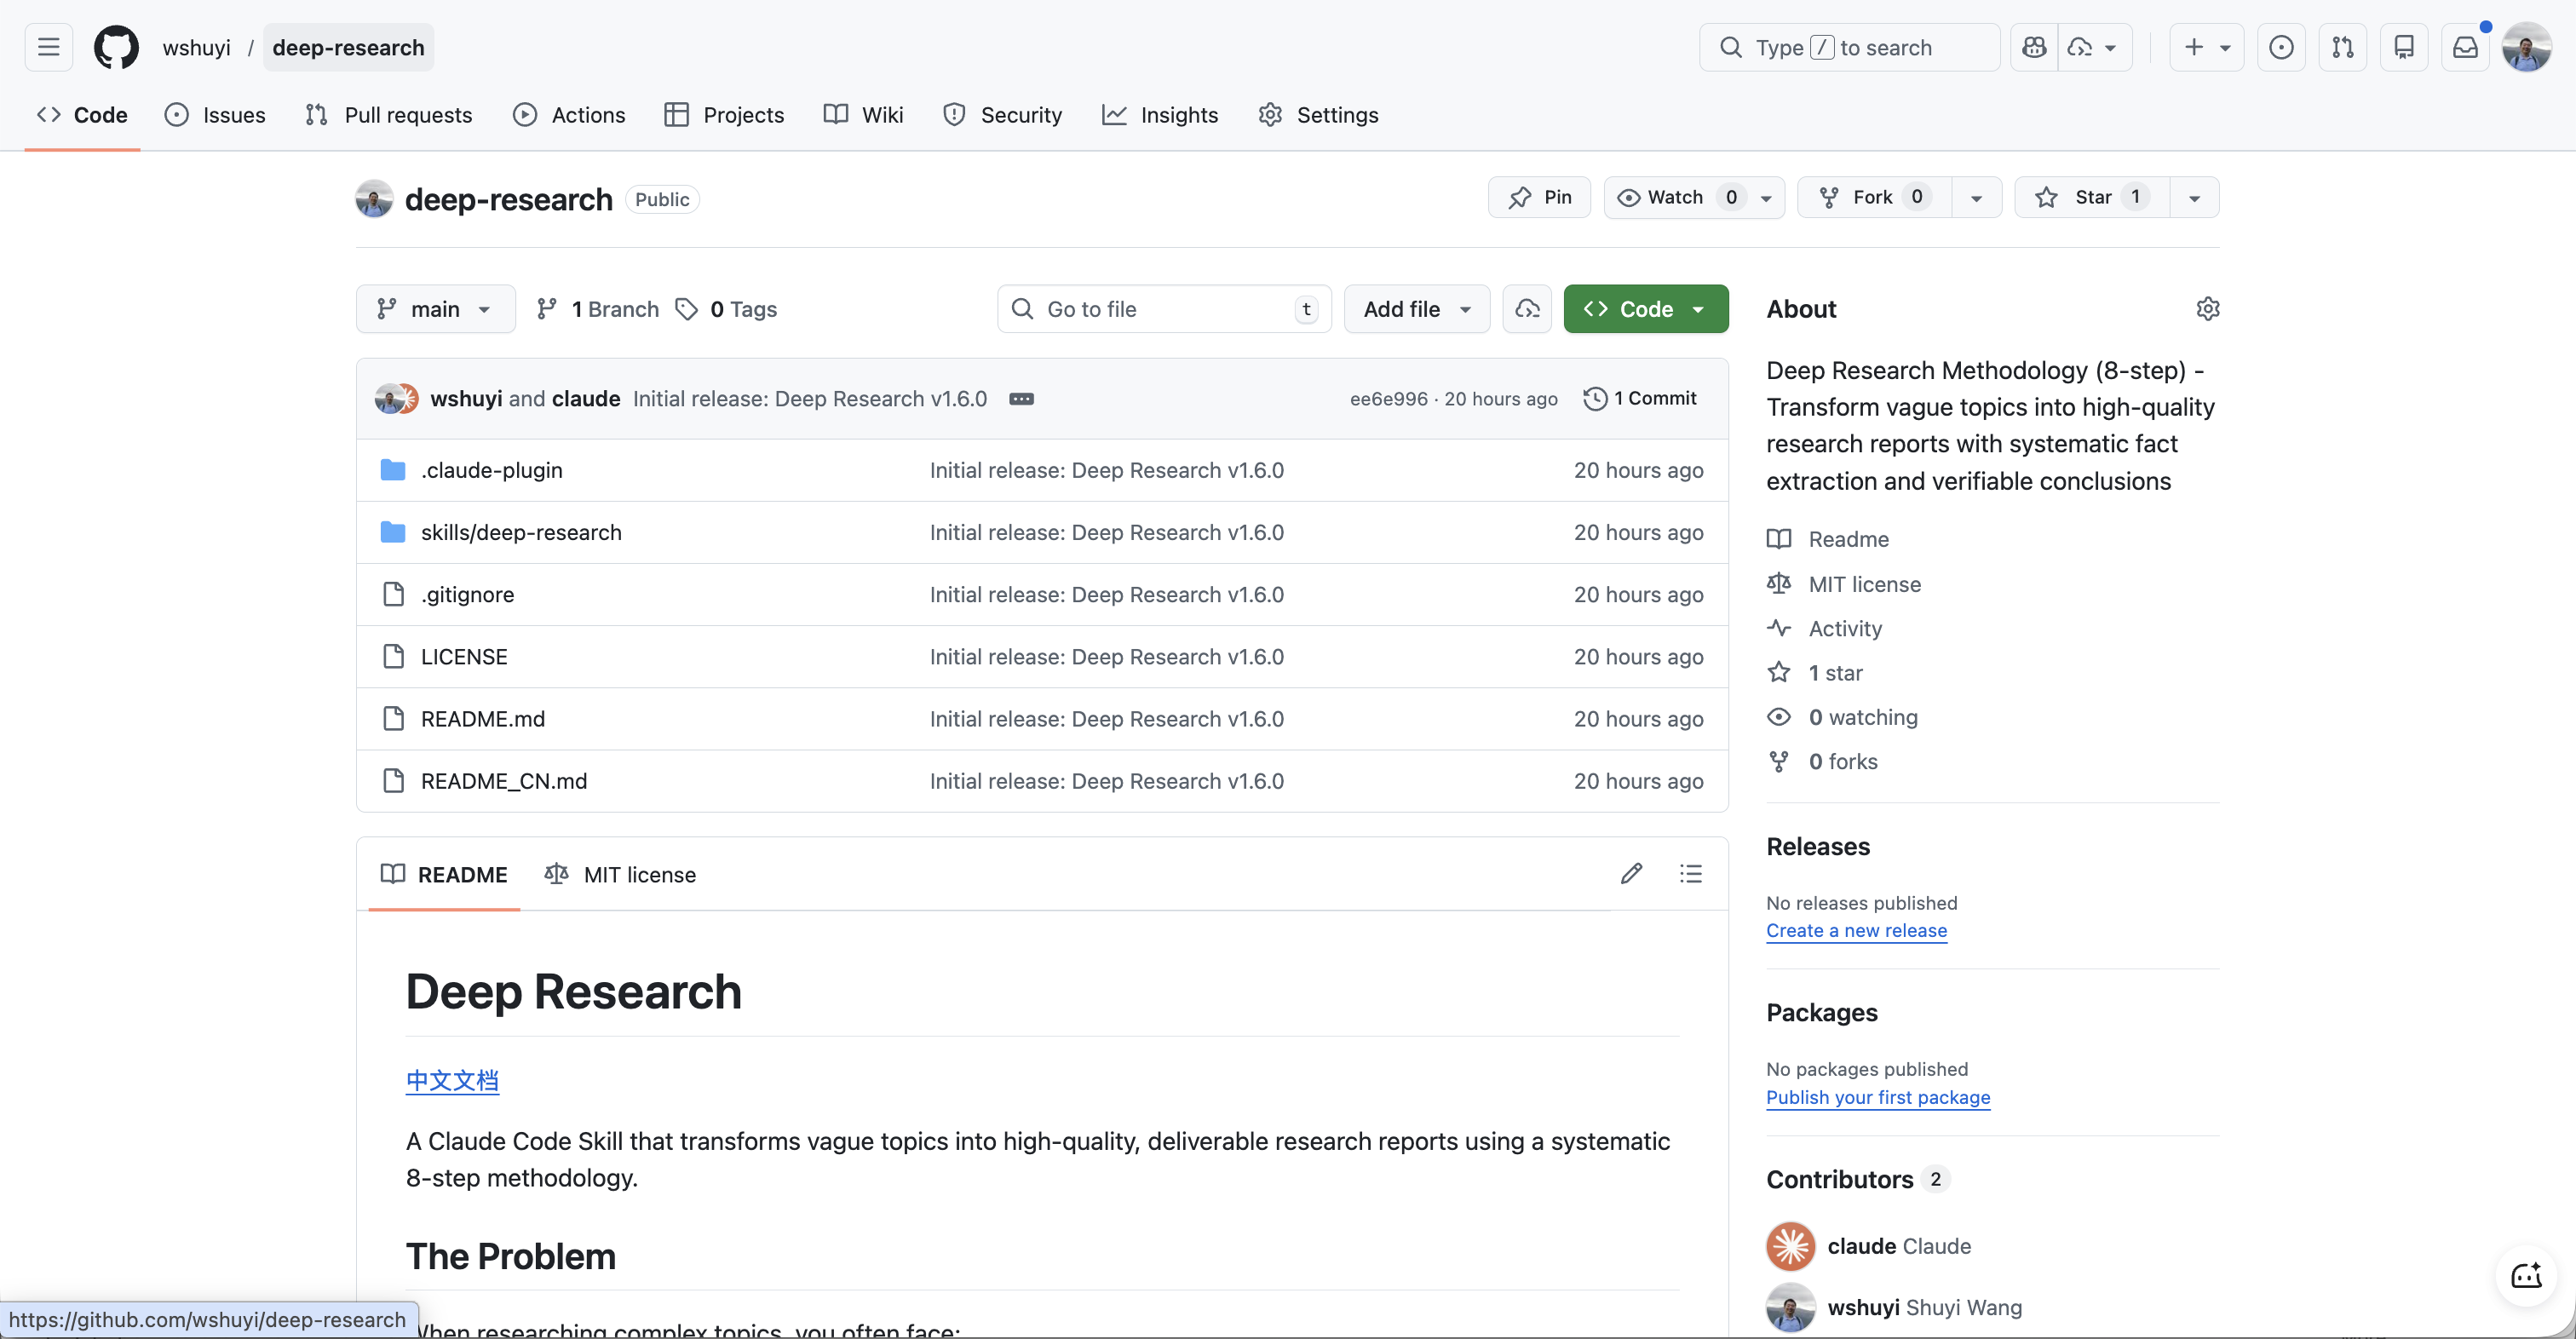The height and width of the screenshot is (1339, 2576).
Task: Toggle Watch on this repository
Action: point(1676,197)
